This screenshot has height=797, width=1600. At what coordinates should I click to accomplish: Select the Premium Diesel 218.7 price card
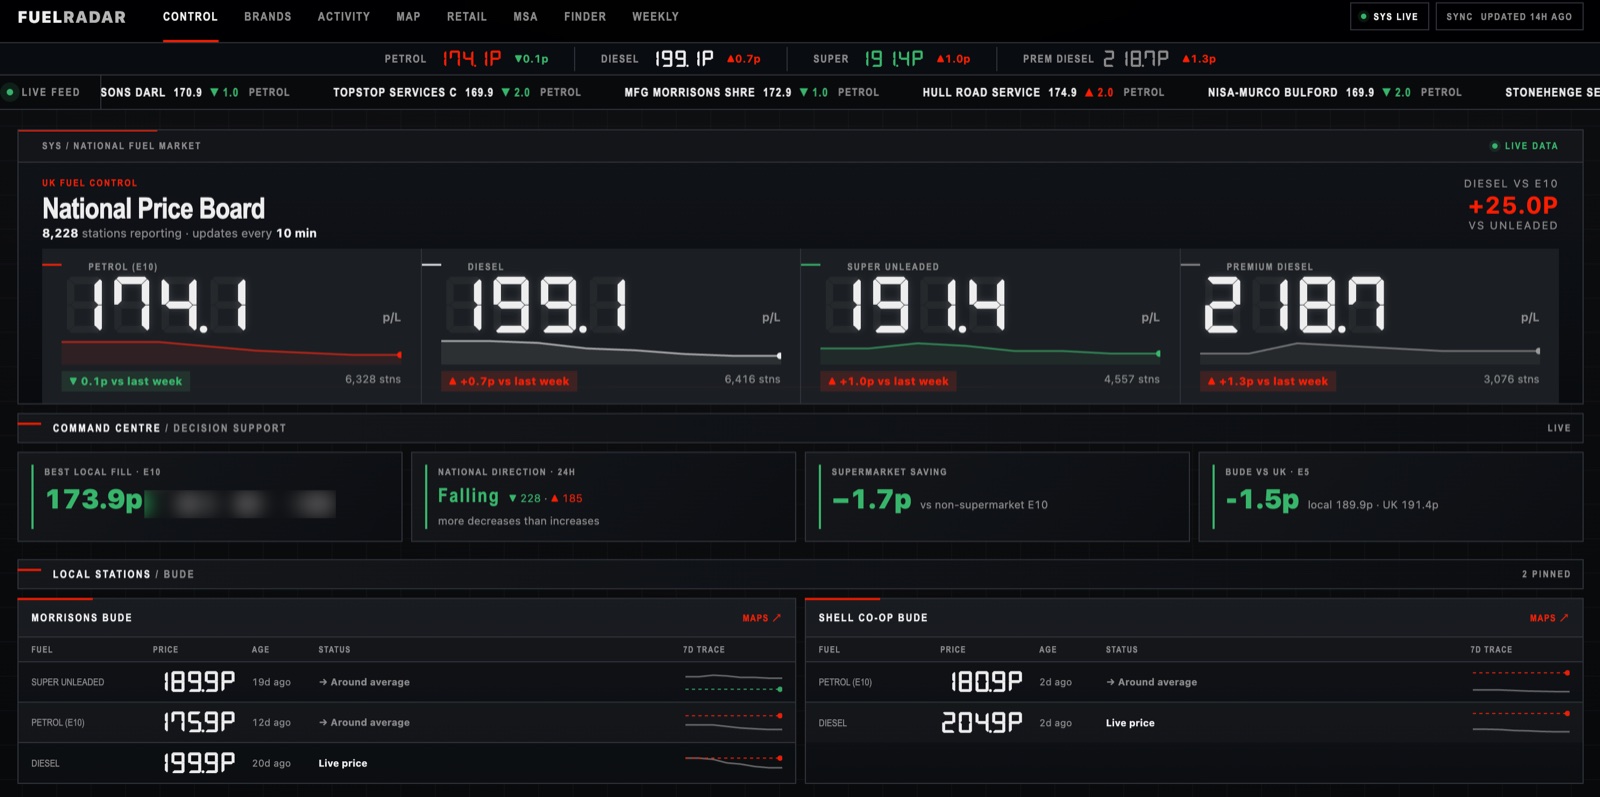(x=1370, y=326)
